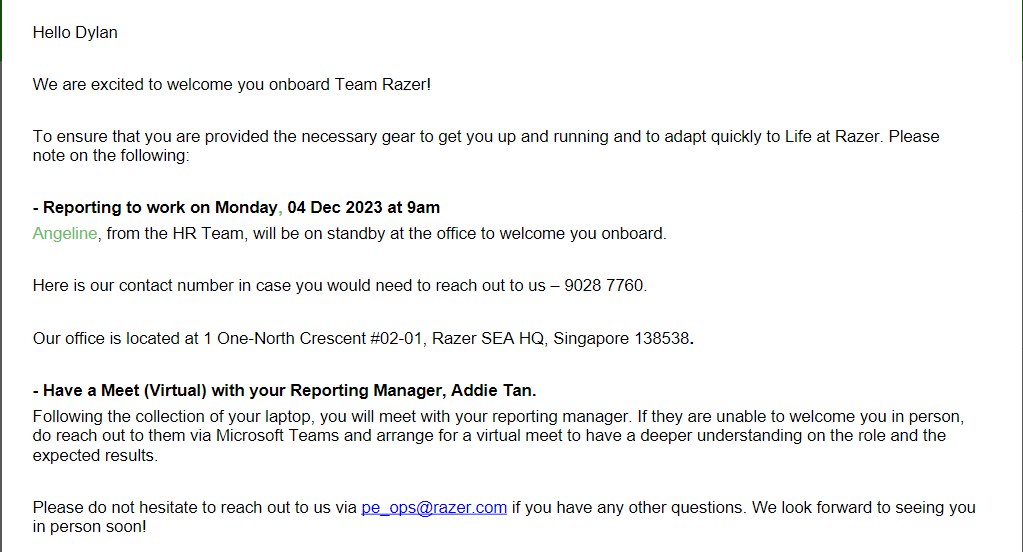Click the words Razer SEA HQ

[488, 339]
